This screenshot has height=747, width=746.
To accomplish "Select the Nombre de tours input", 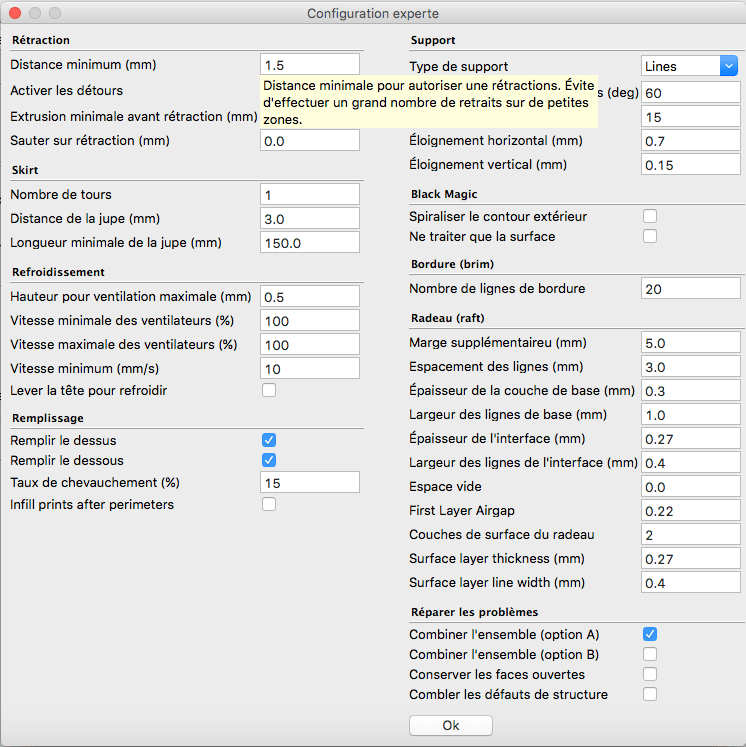I will [310, 195].
